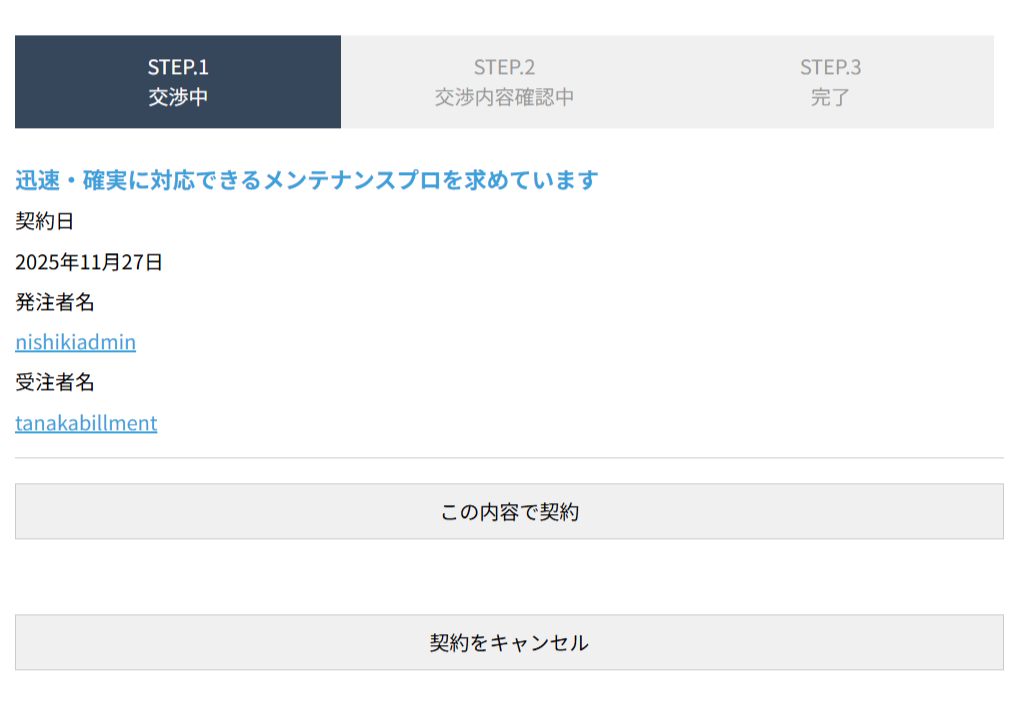
Task: Click the "STEP.1" heading text
Action: coord(178,67)
